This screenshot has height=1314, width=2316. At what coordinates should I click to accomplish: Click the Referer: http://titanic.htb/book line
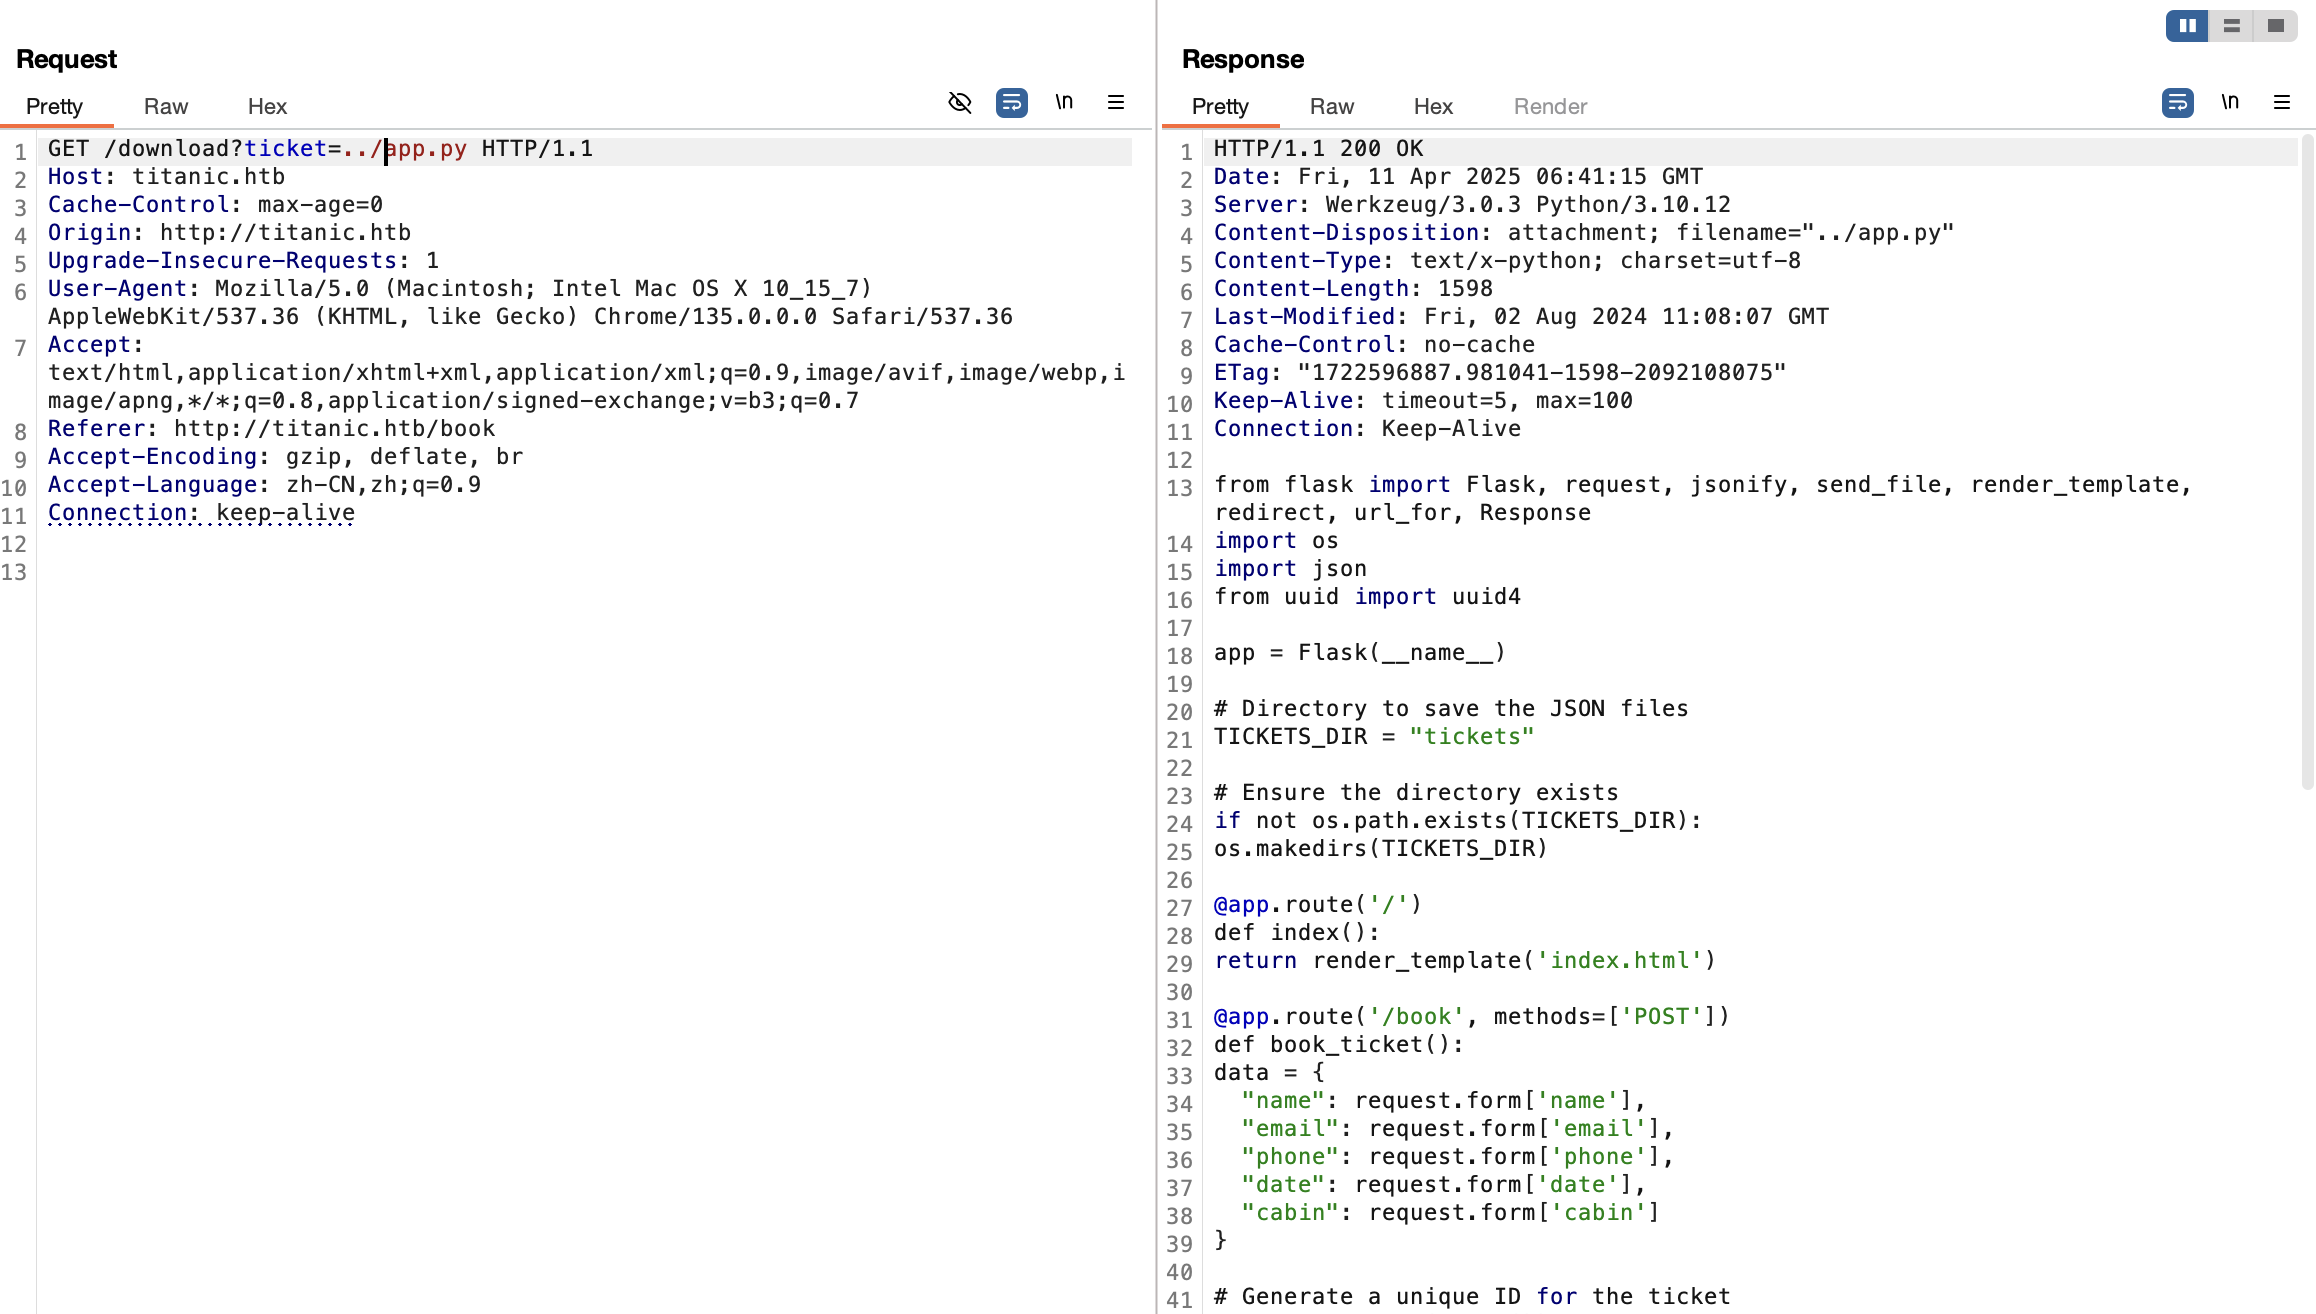click(x=271, y=428)
